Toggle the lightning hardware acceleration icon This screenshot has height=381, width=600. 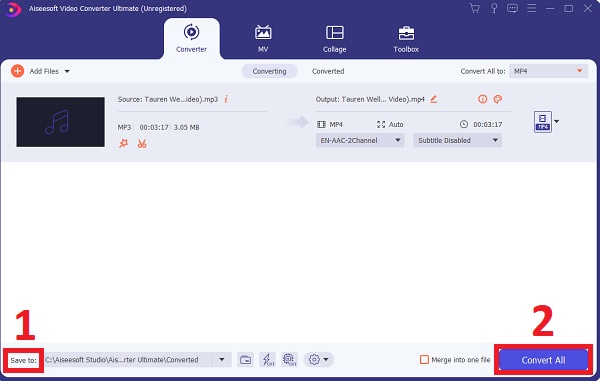(x=267, y=360)
